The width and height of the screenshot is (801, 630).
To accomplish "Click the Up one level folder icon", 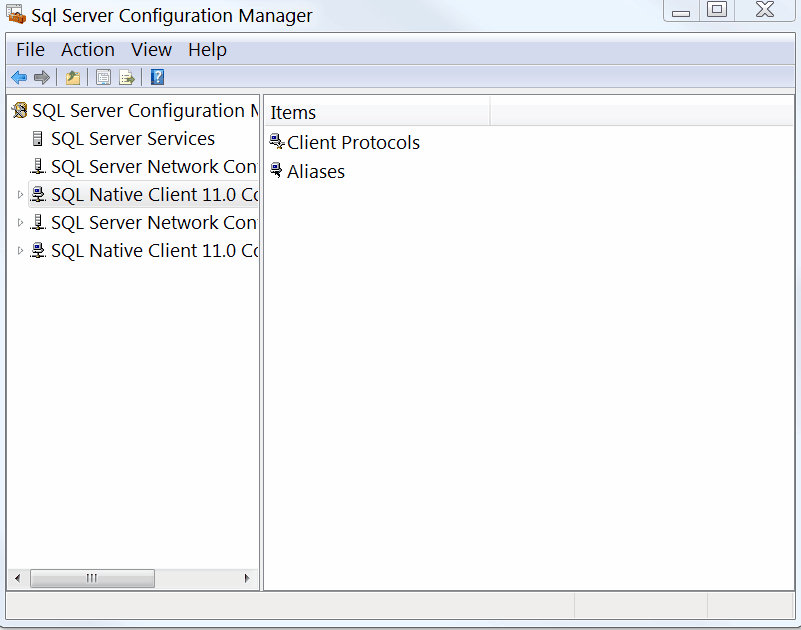I will (73, 78).
